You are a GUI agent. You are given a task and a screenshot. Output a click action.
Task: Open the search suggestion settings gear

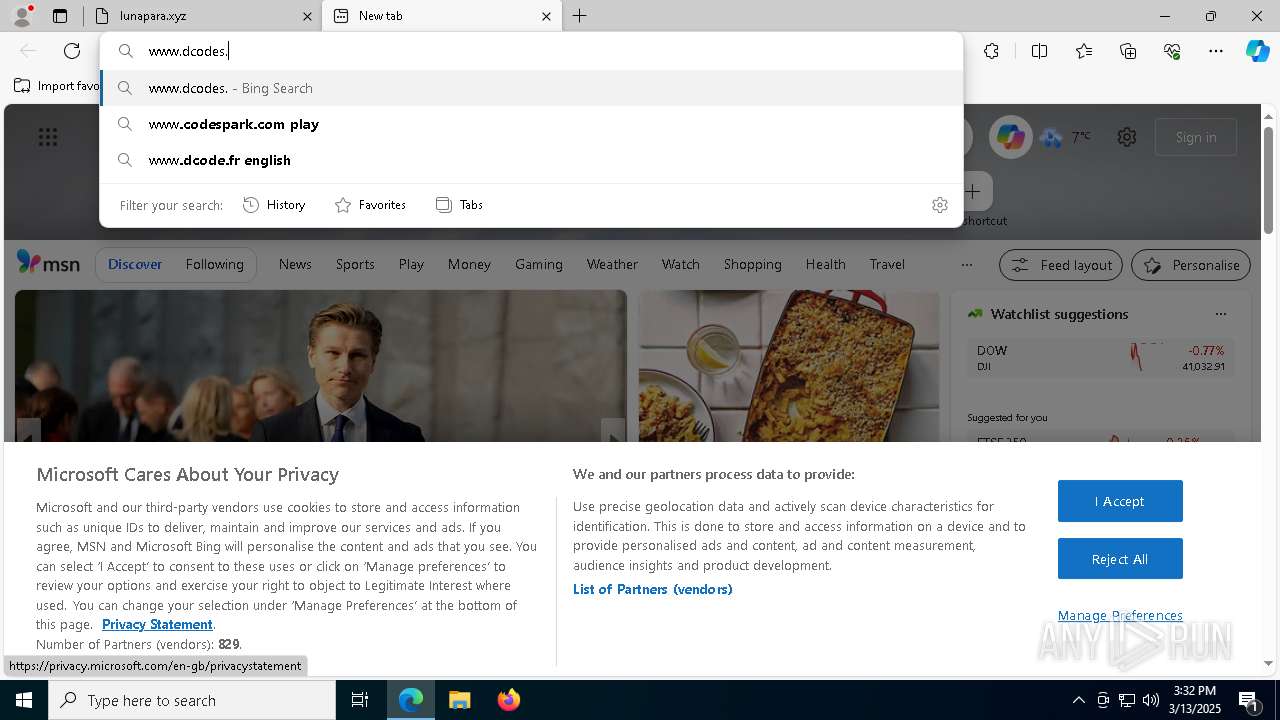[940, 205]
